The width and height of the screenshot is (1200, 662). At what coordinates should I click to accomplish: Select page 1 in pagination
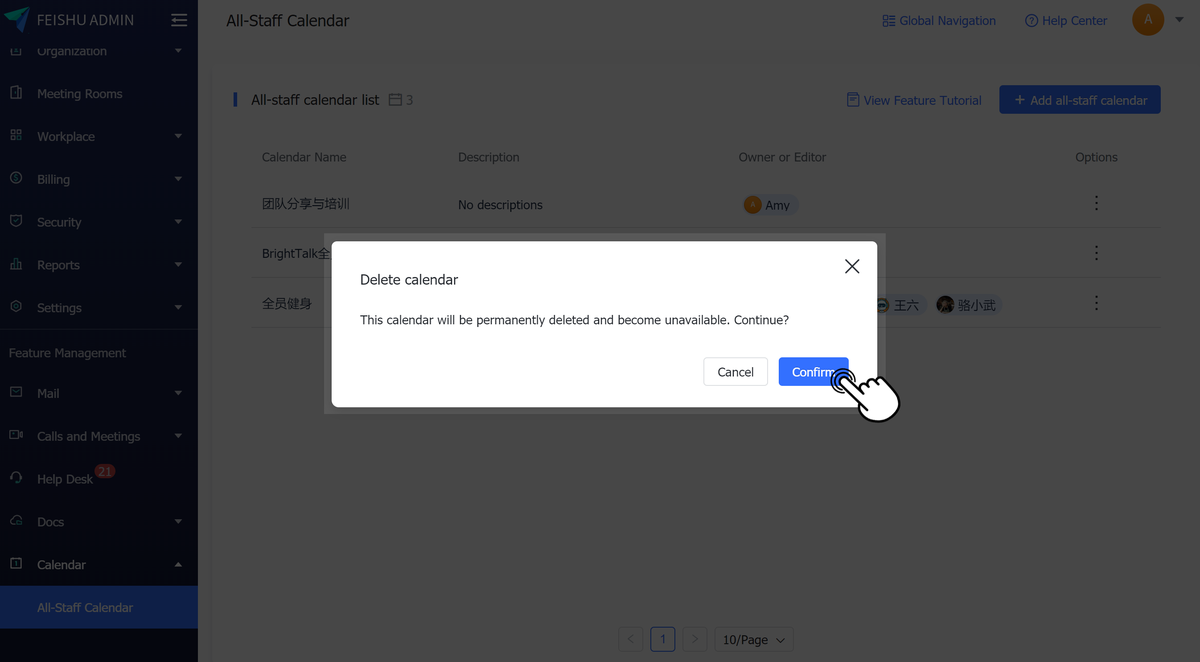coord(662,639)
